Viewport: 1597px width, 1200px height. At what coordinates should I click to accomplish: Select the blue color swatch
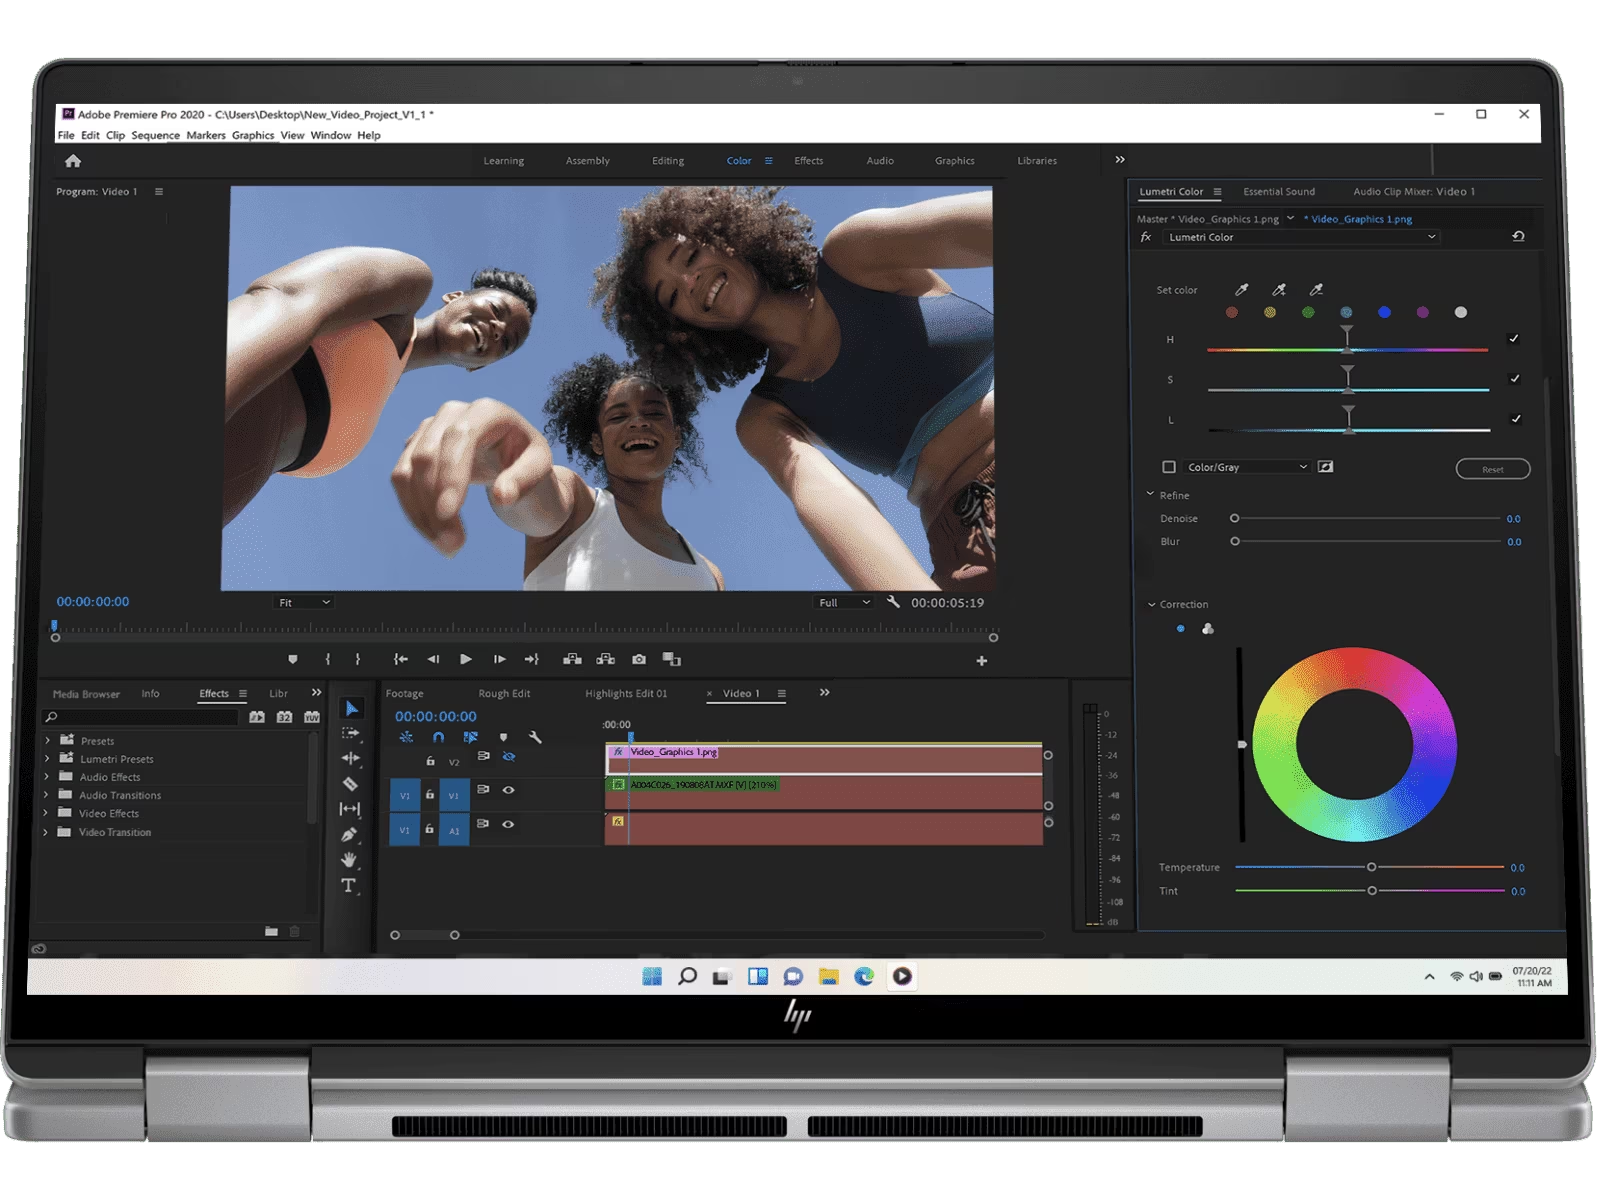pyautogui.click(x=1384, y=313)
